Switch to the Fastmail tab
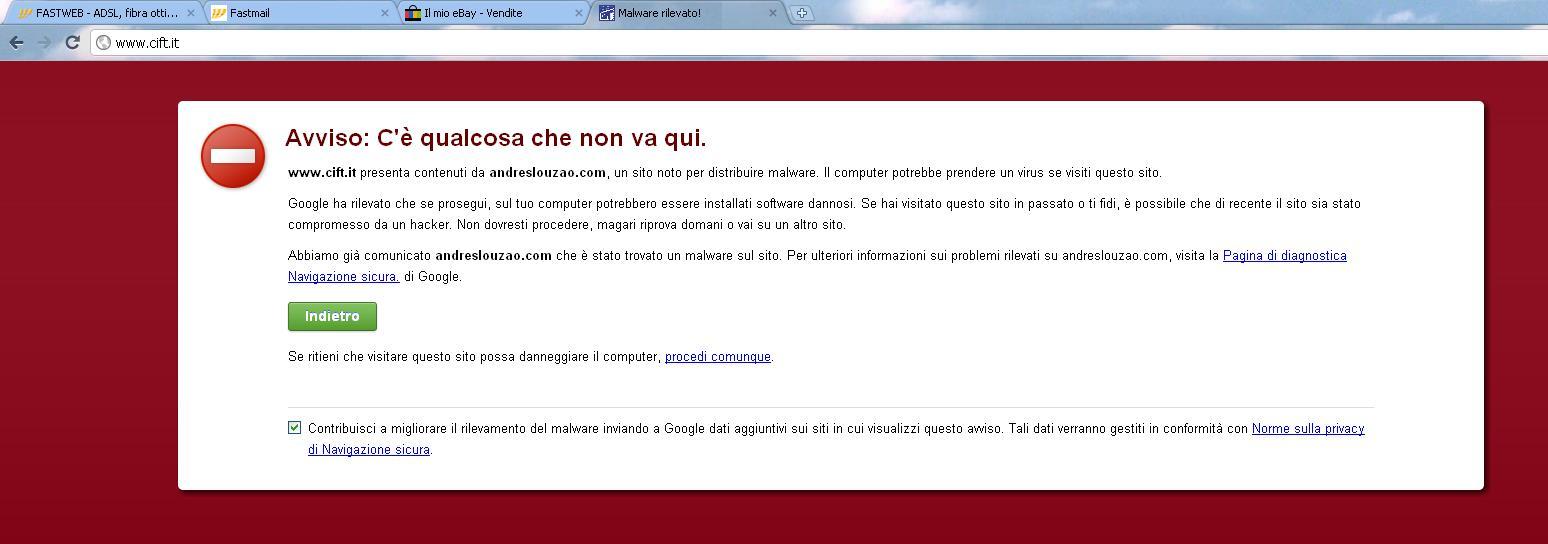Screen dimensions: 1548x544 click(x=300, y=13)
